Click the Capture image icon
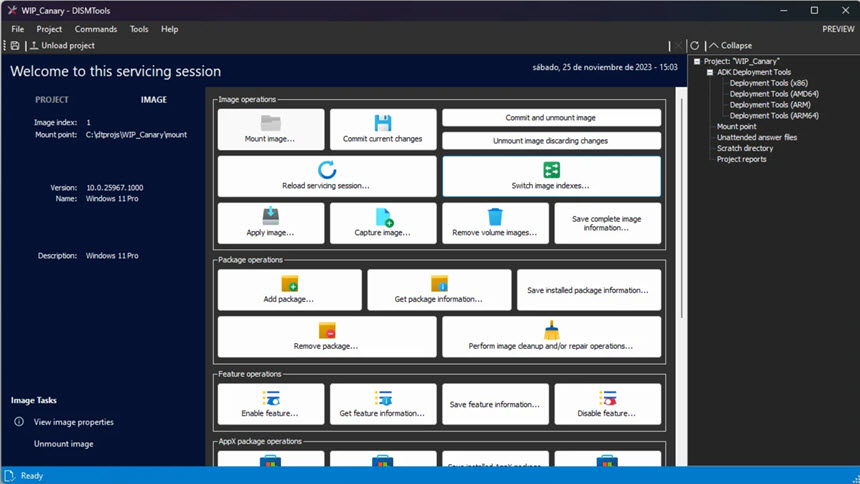 (x=384, y=217)
